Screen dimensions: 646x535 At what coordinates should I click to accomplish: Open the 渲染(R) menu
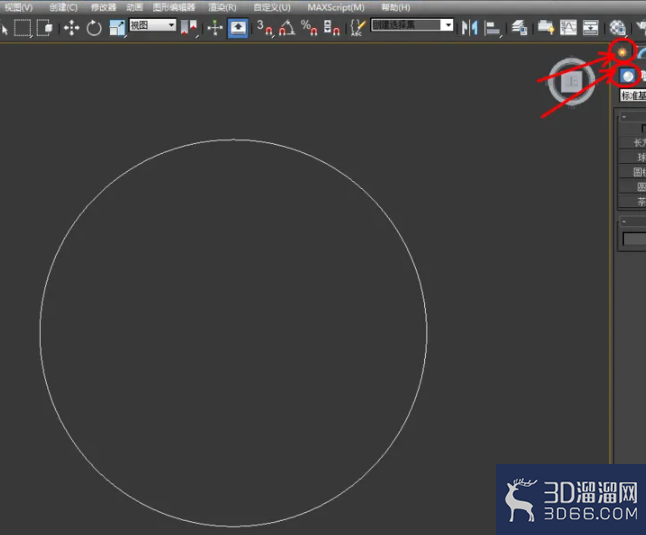click(x=222, y=7)
